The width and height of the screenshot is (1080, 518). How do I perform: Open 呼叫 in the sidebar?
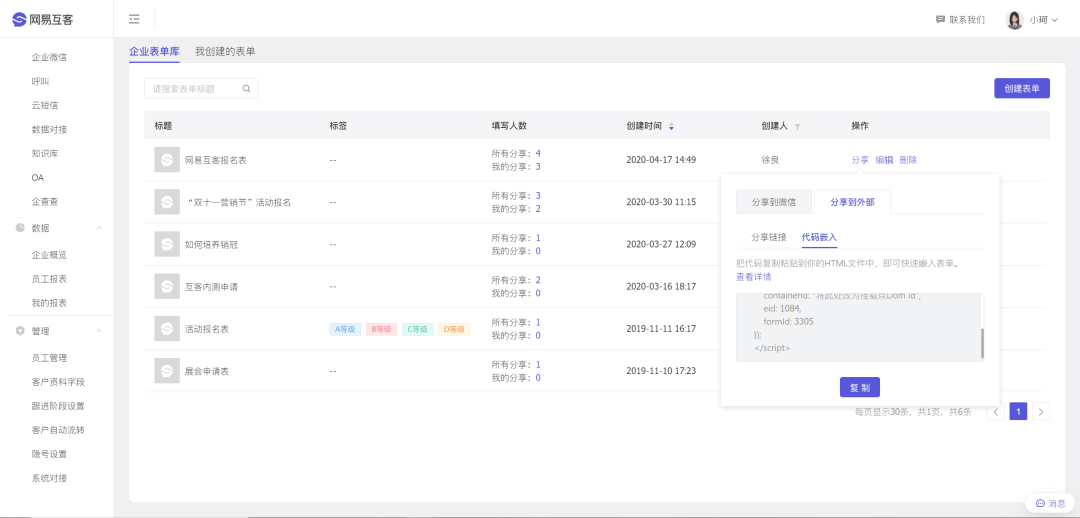[40, 81]
